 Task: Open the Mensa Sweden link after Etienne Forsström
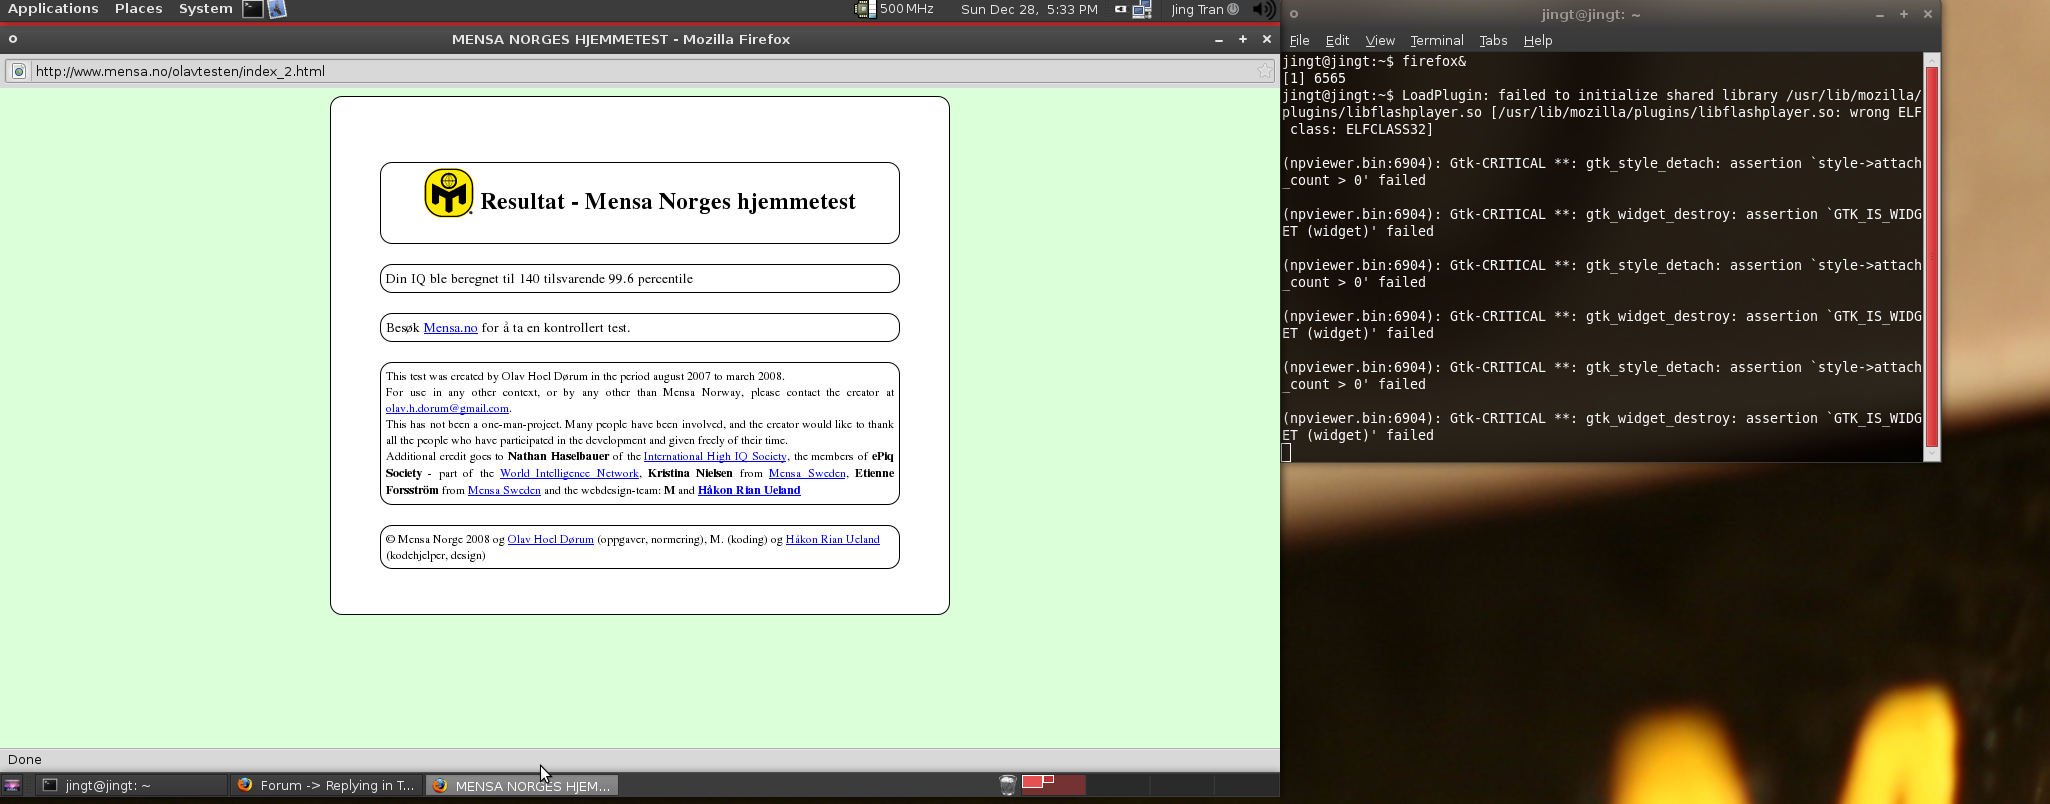(x=504, y=490)
